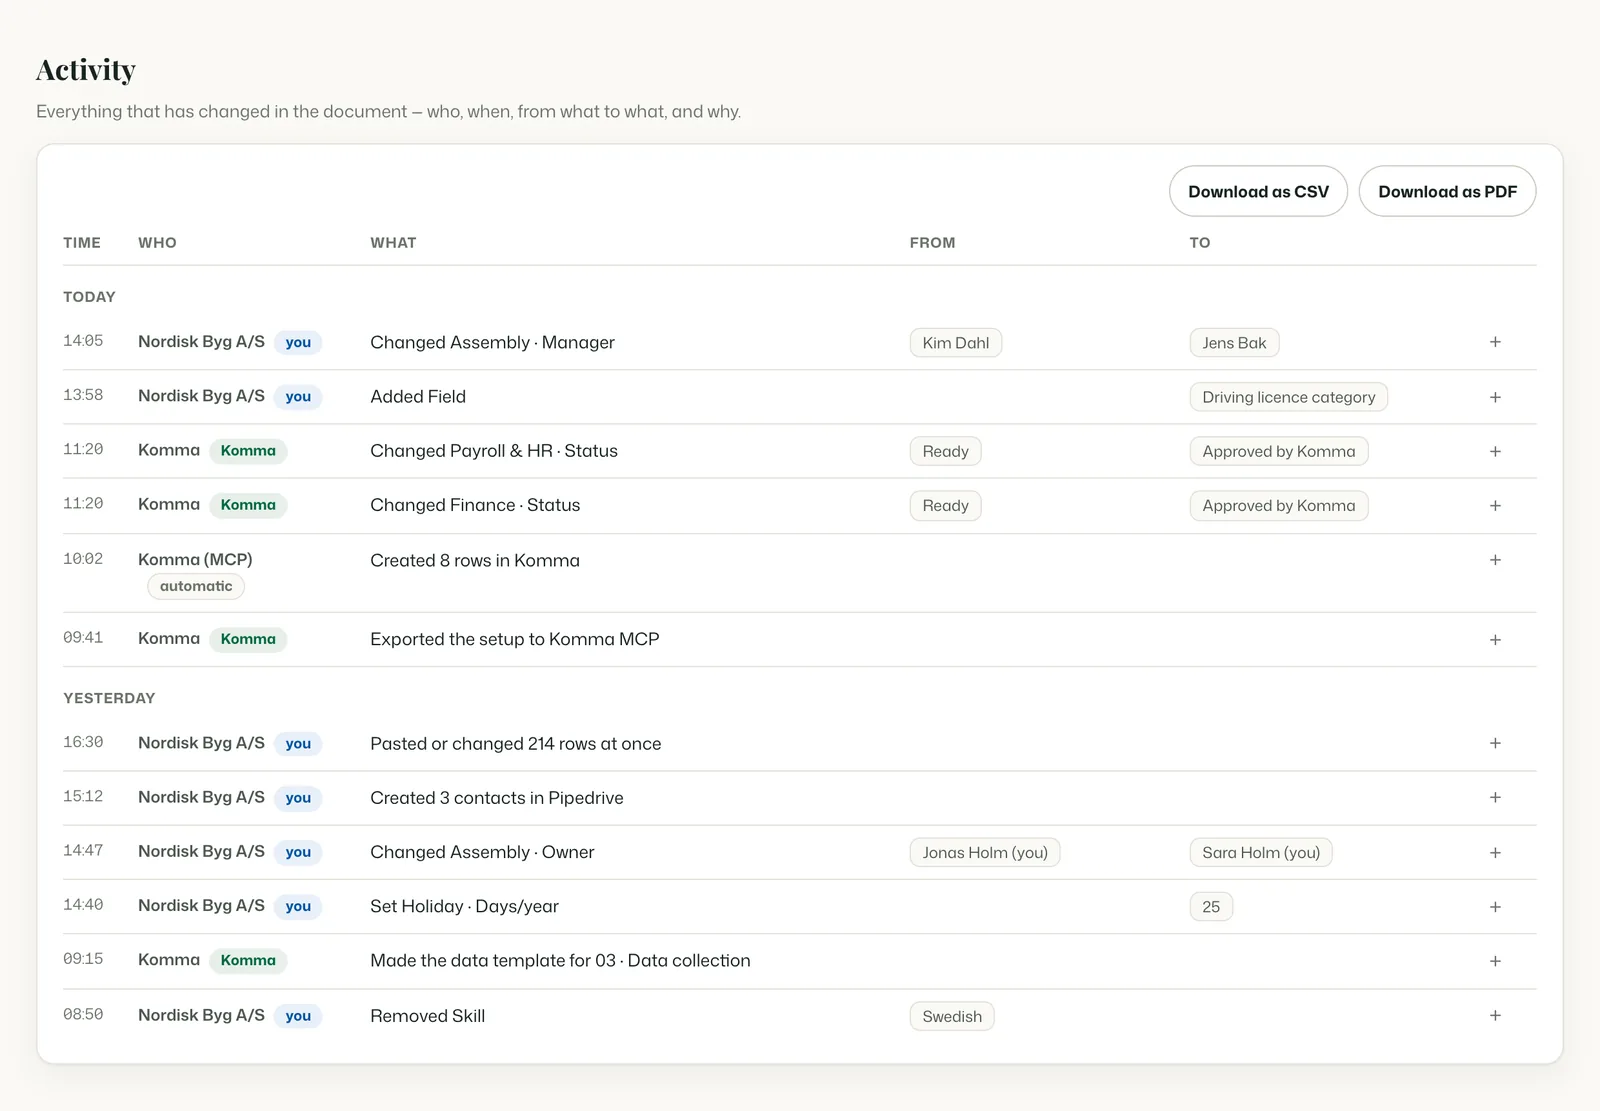Expand the Made the data template row
Image resolution: width=1600 pixels, height=1111 pixels.
[x=1495, y=961]
